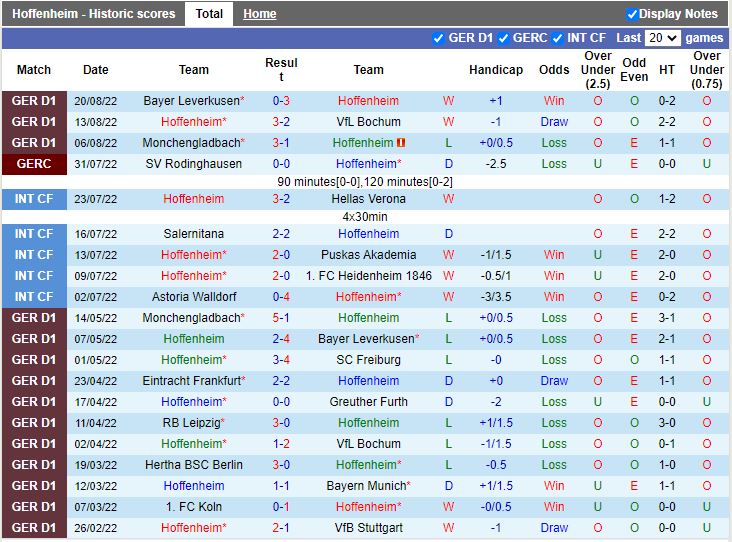Click the Over Under (0.75) header
Image resolution: width=732 pixels, height=542 pixels.
point(706,70)
